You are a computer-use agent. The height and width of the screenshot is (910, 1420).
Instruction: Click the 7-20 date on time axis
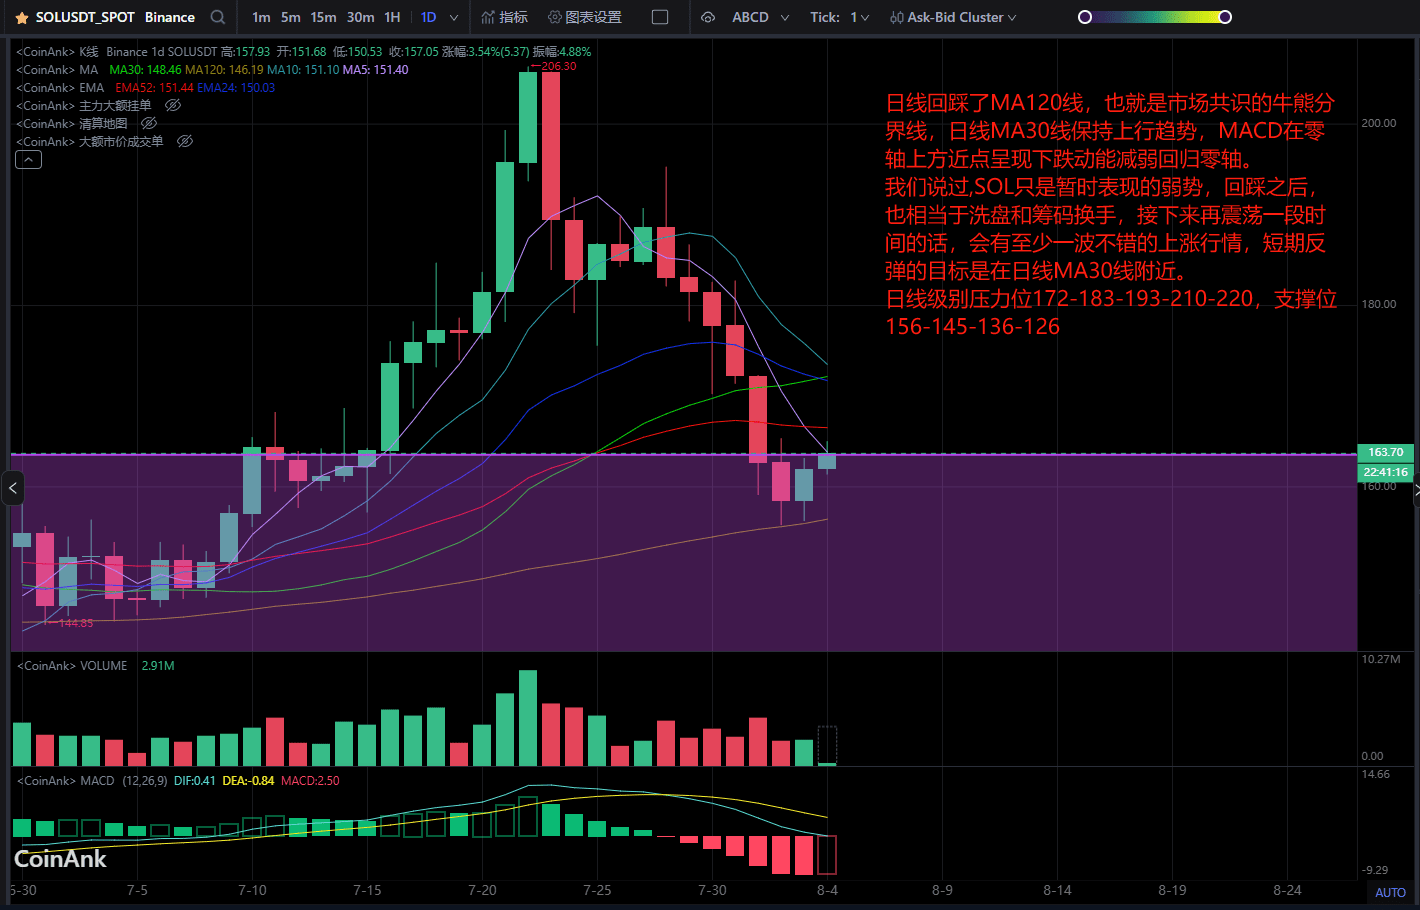pos(482,890)
